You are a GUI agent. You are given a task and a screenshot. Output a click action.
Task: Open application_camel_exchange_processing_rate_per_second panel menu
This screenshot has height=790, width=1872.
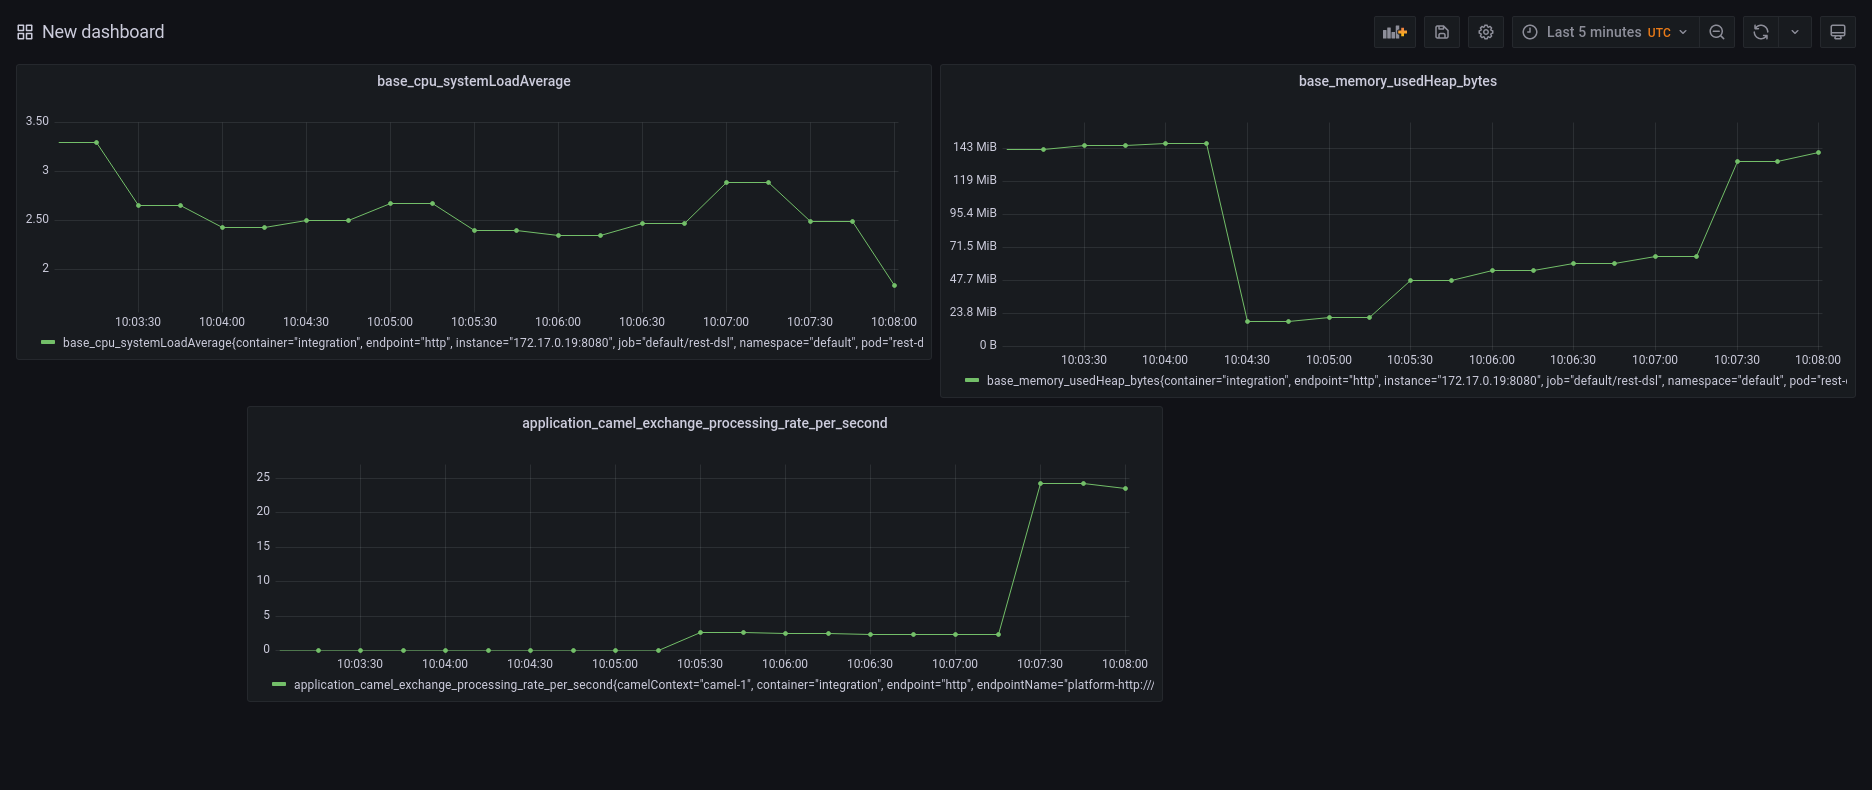pos(704,423)
